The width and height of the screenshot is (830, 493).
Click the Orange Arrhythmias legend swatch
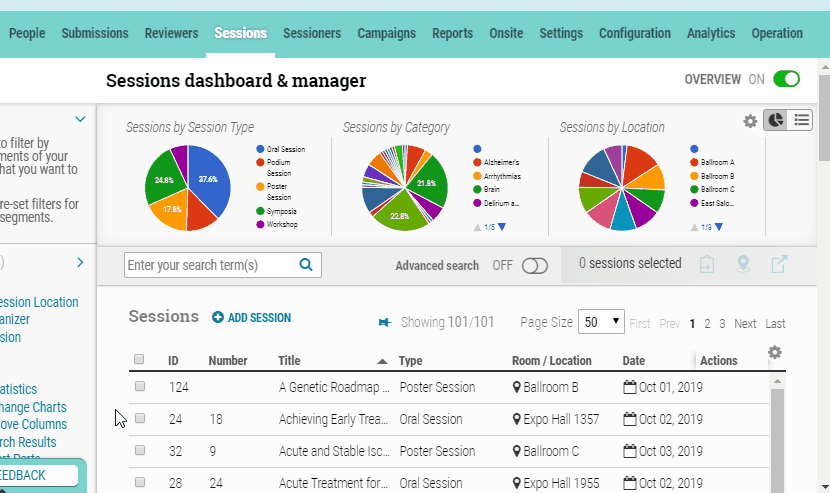477,176
